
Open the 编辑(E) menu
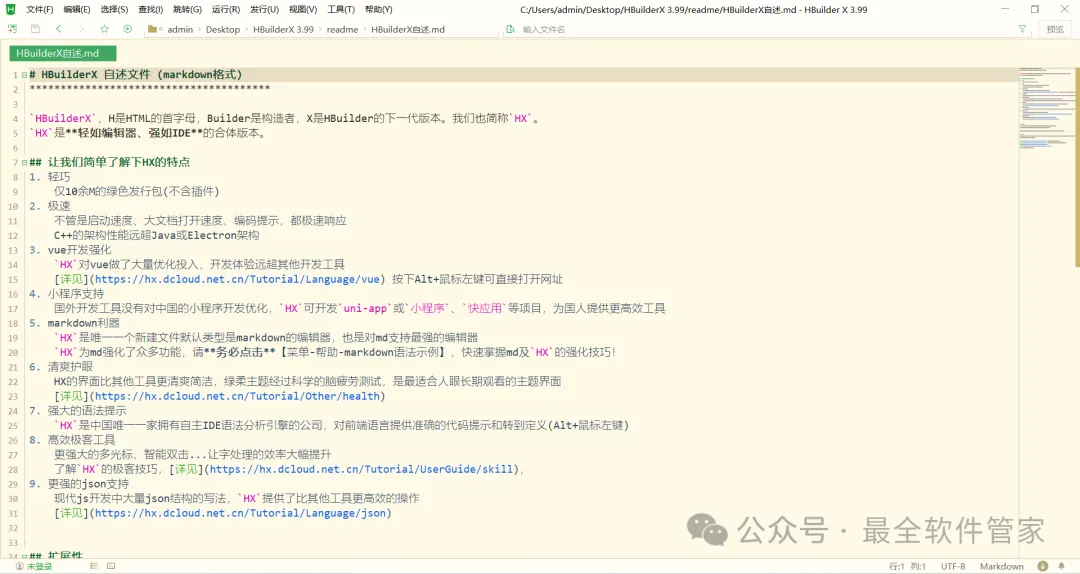point(76,10)
